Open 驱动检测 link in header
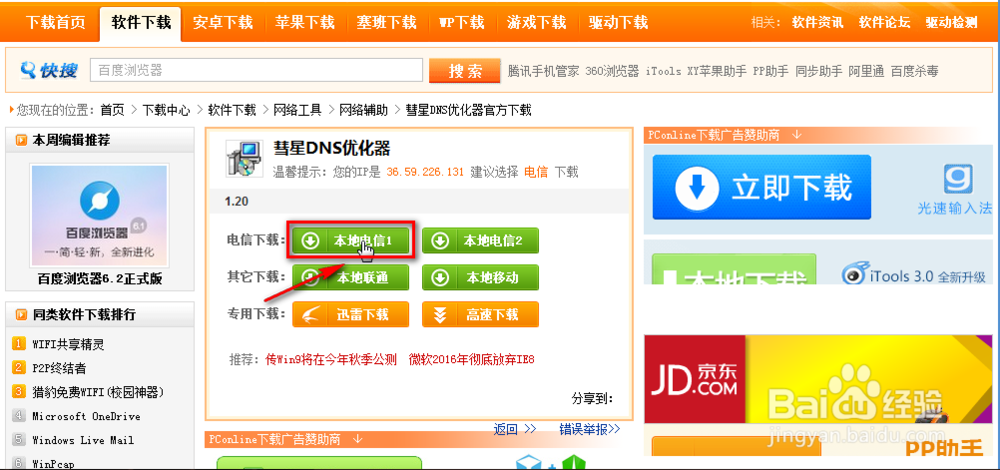1000x470 pixels. (x=952, y=23)
